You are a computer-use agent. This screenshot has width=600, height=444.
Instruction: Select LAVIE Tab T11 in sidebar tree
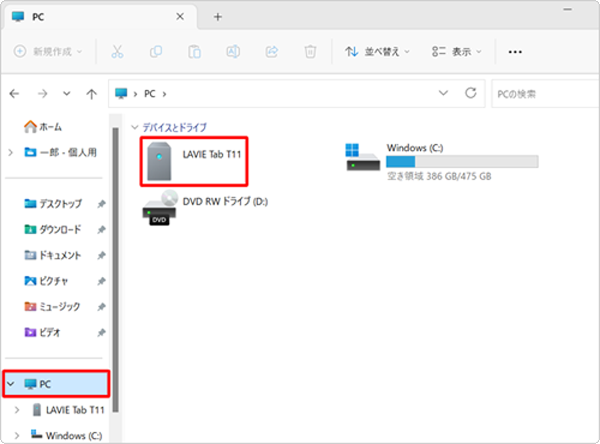(68, 410)
